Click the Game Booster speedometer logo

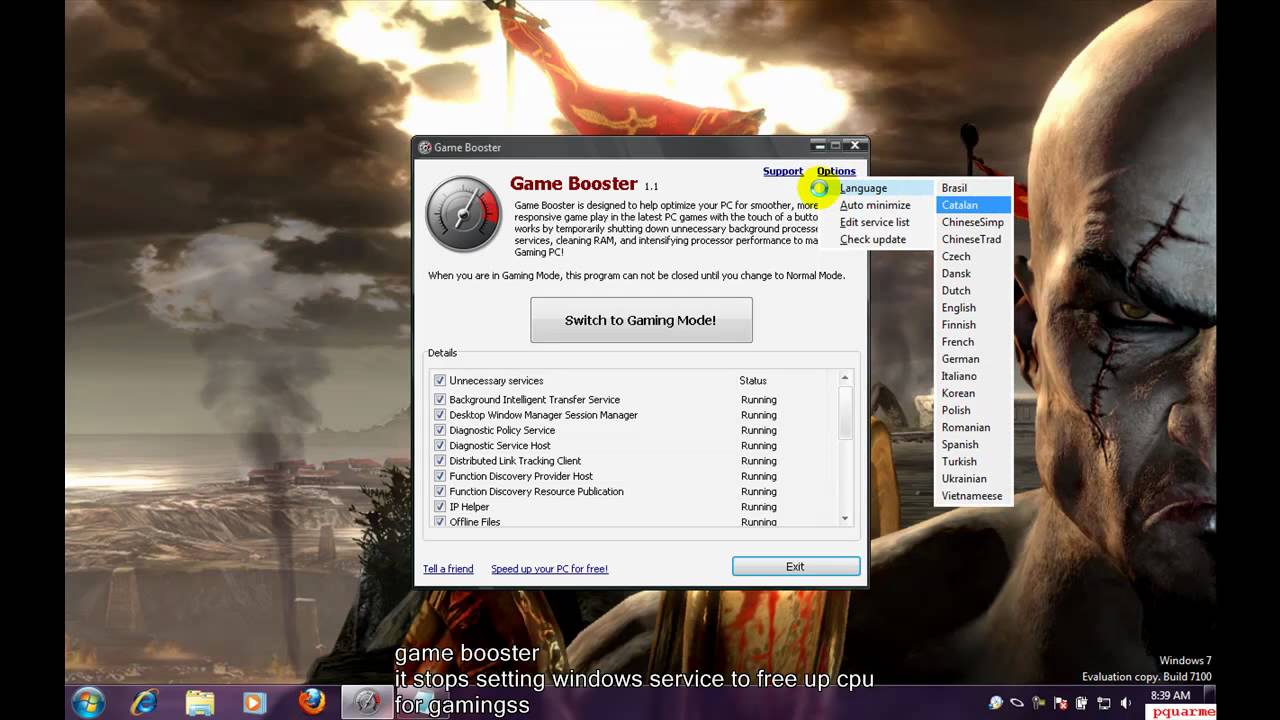(x=463, y=214)
